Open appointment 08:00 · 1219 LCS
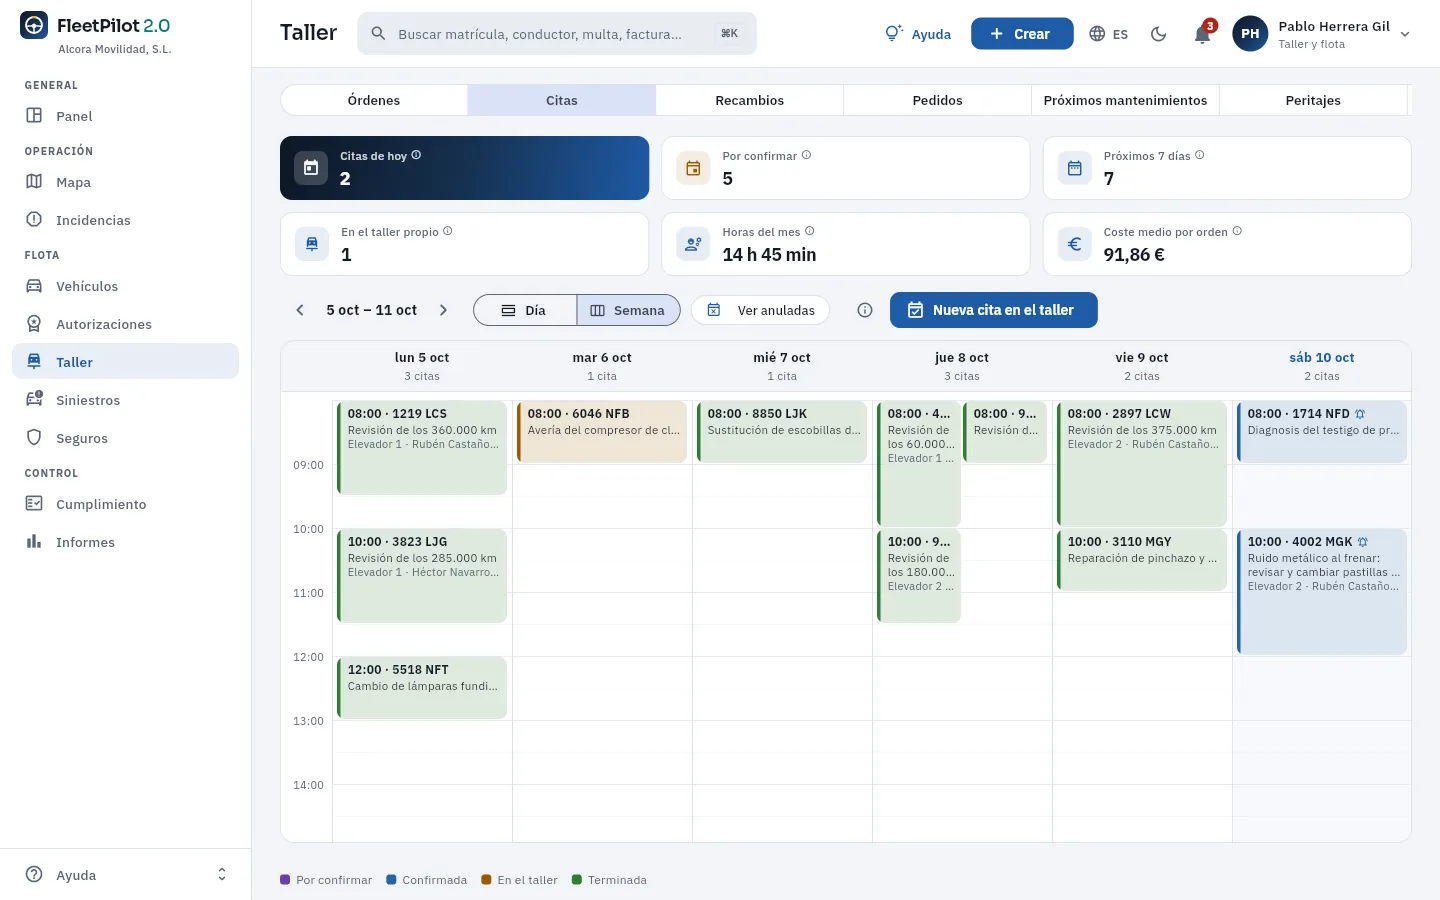 (422, 448)
